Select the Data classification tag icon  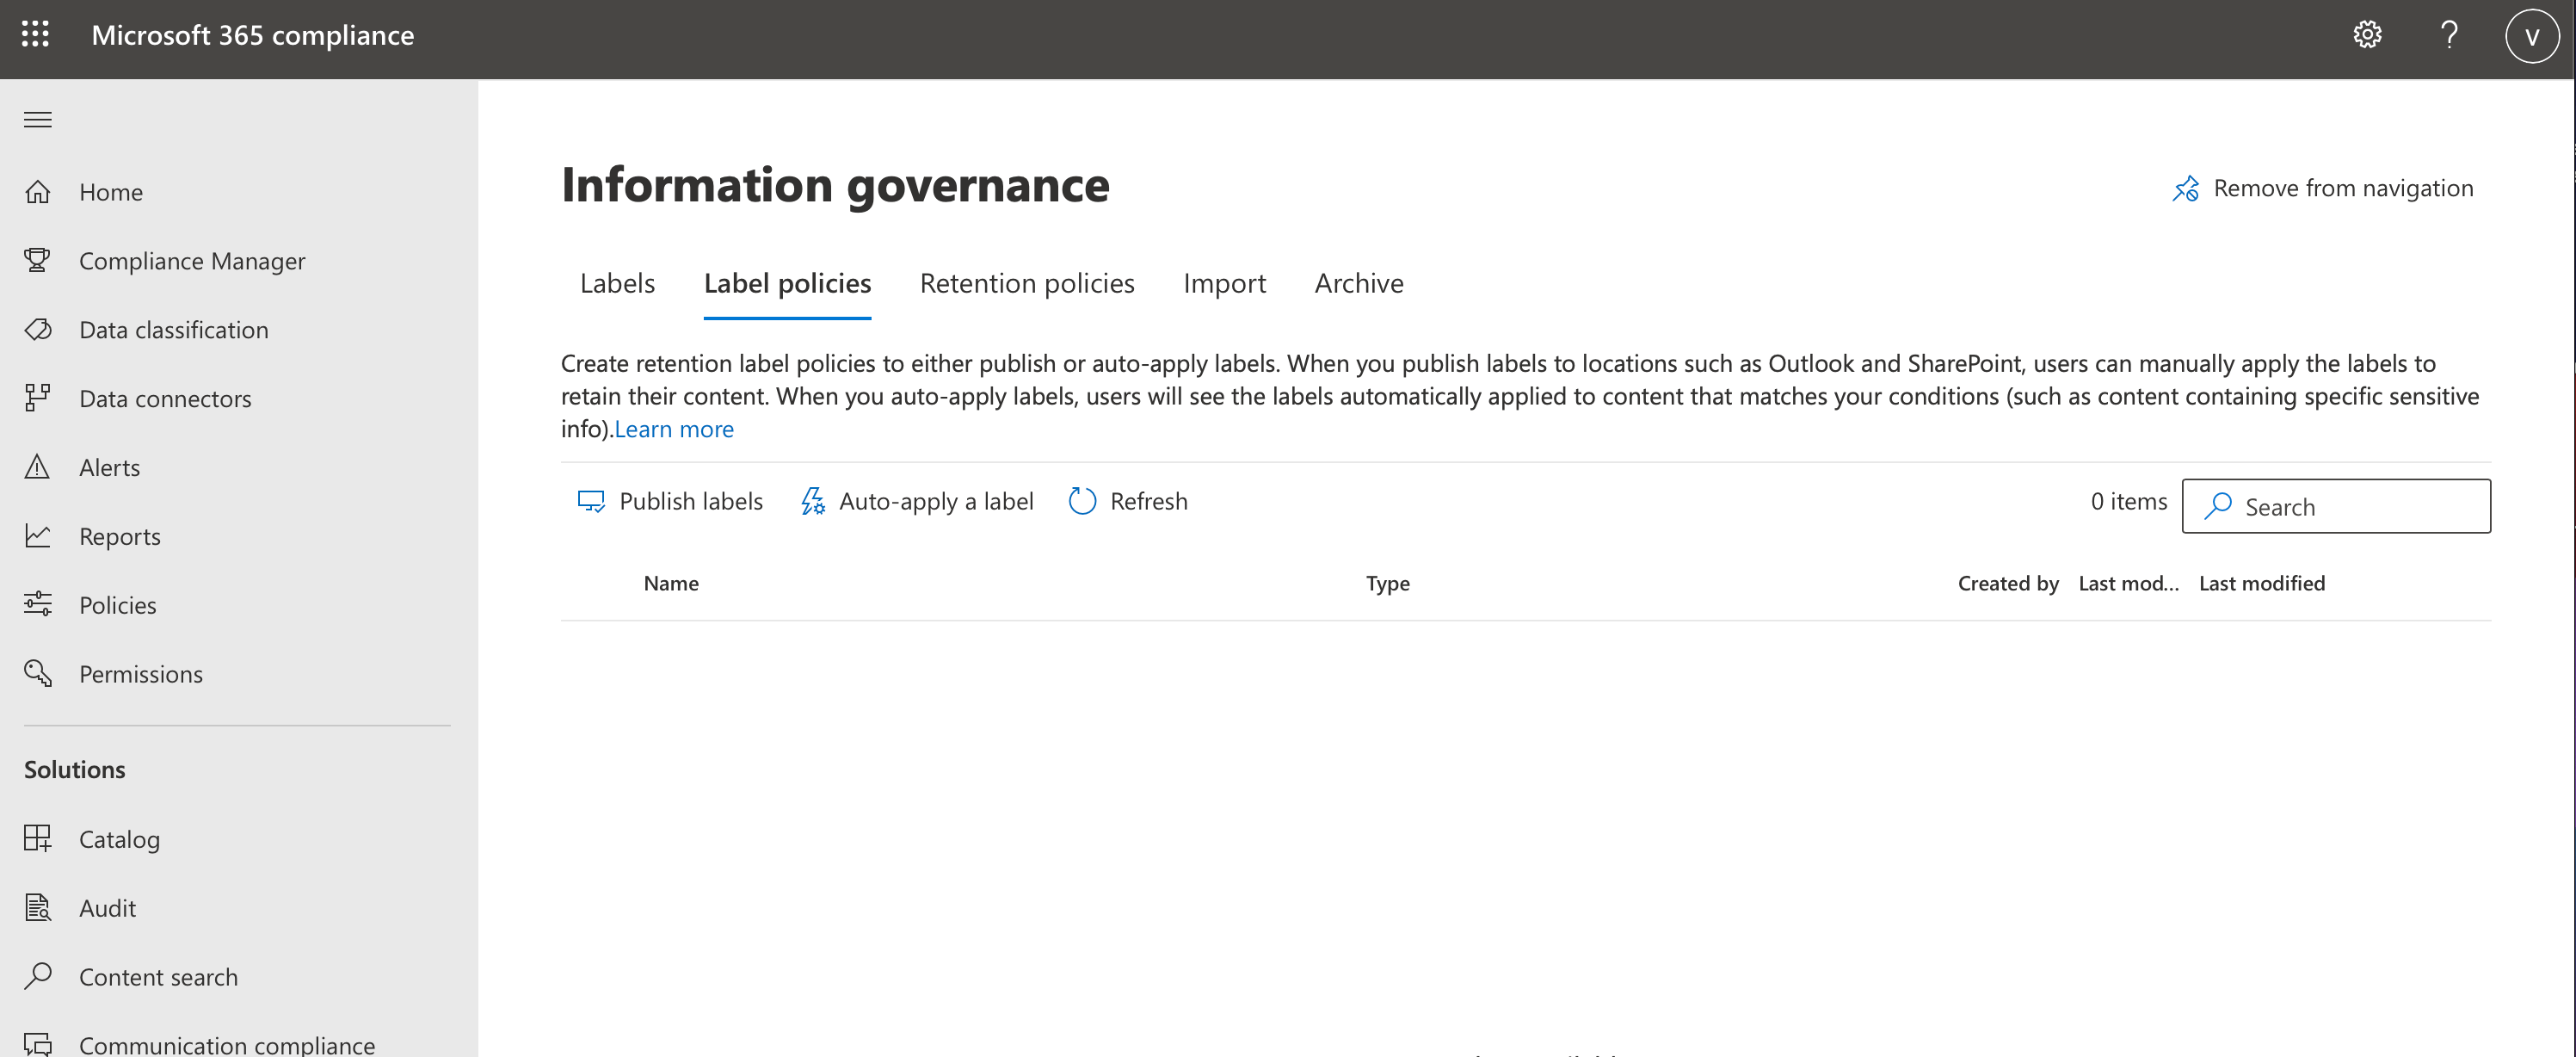click(38, 330)
